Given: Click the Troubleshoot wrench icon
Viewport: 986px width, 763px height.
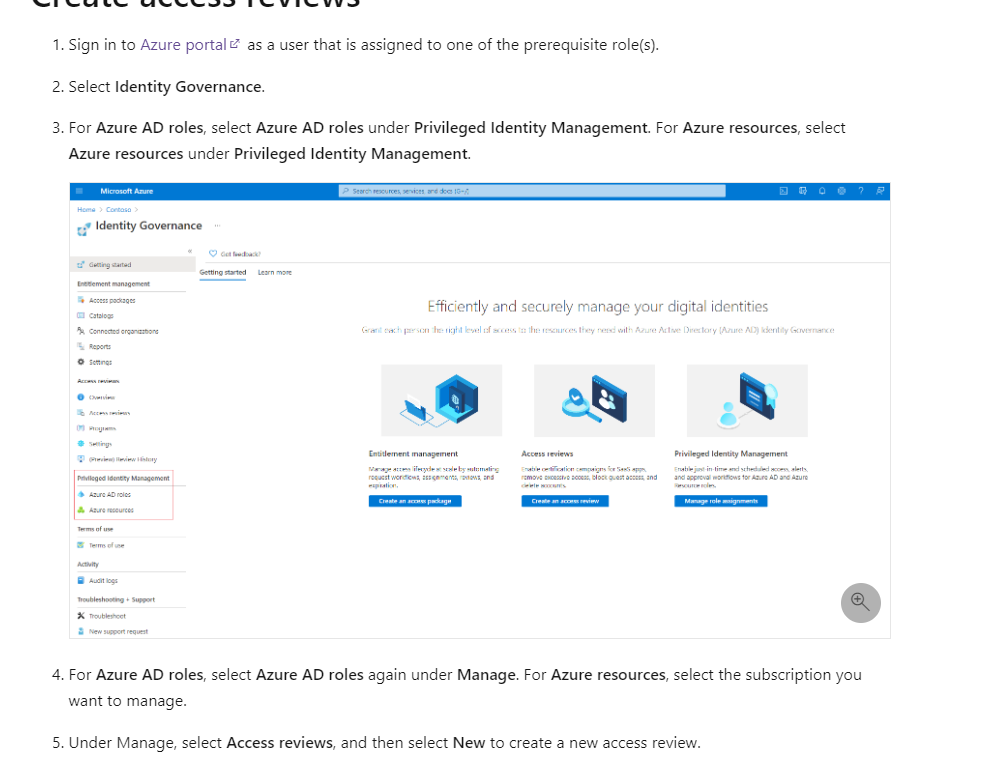Looking at the screenshot, I should pos(80,616).
